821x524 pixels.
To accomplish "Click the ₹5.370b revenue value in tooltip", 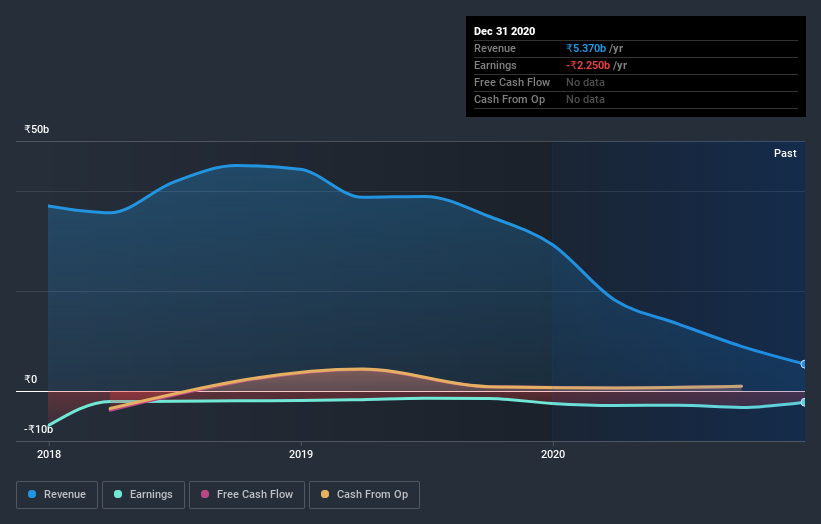I will click(586, 48).
